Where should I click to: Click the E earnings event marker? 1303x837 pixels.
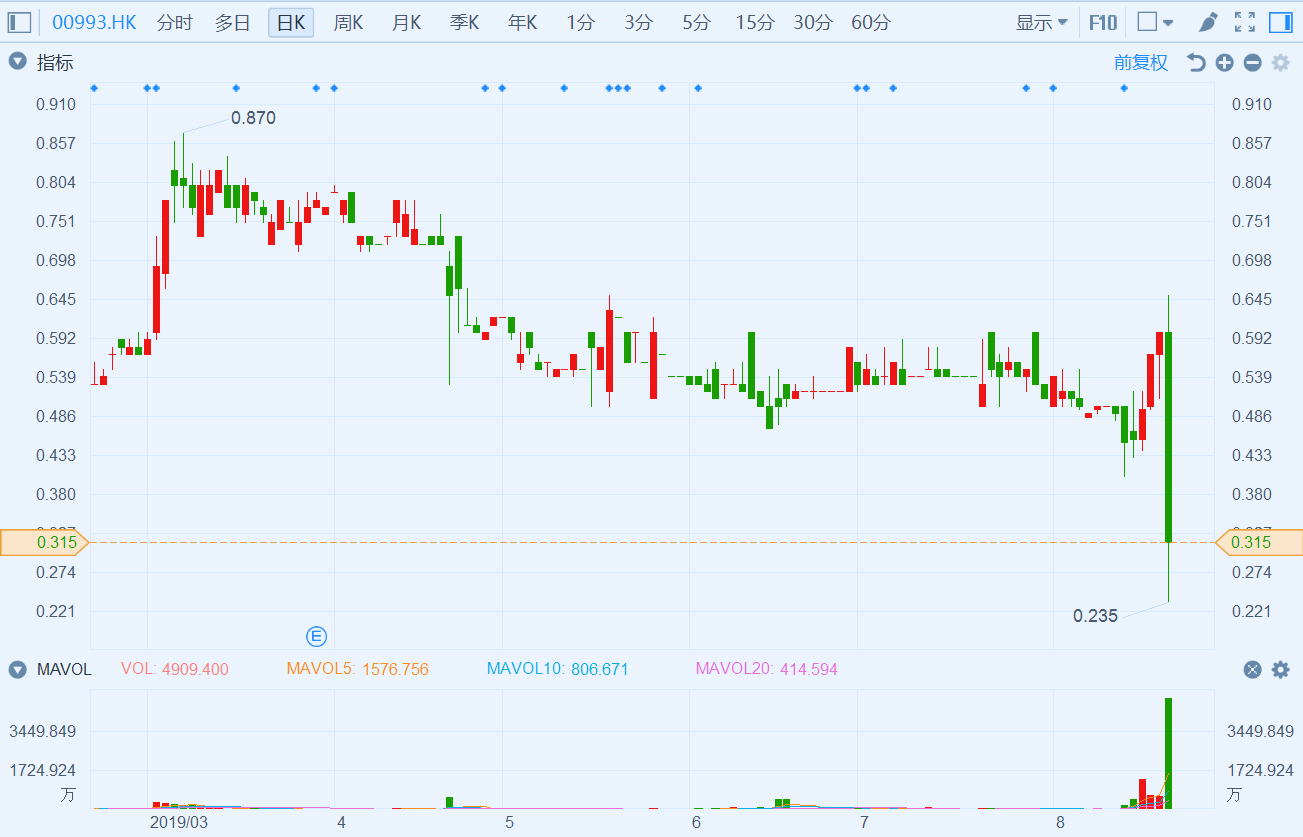[316, 636]
